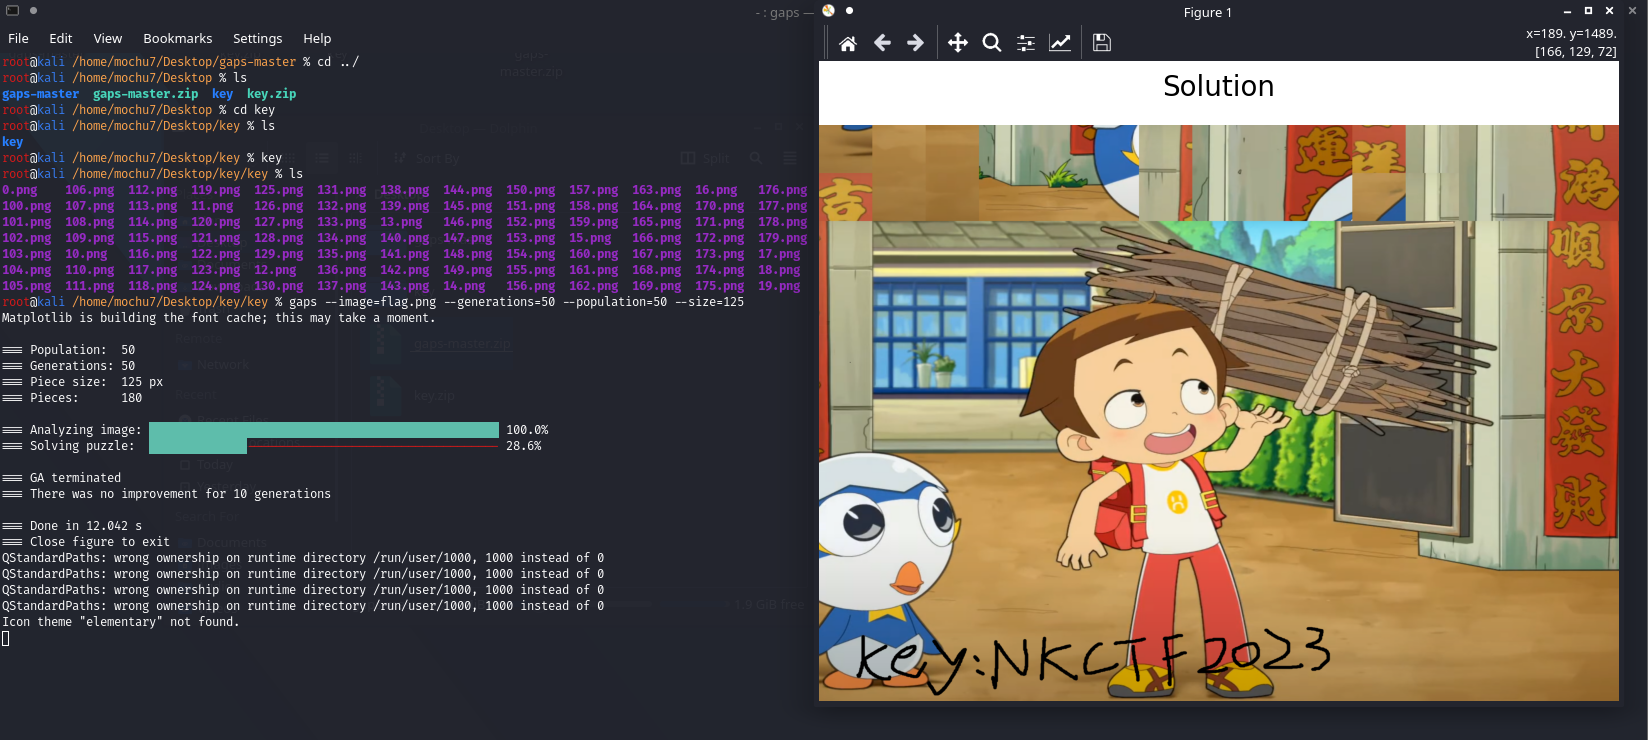1648x740 pixels.
Task: Save the figure with disk icon
Action: pyautogui.click(x=1102, y=43)
